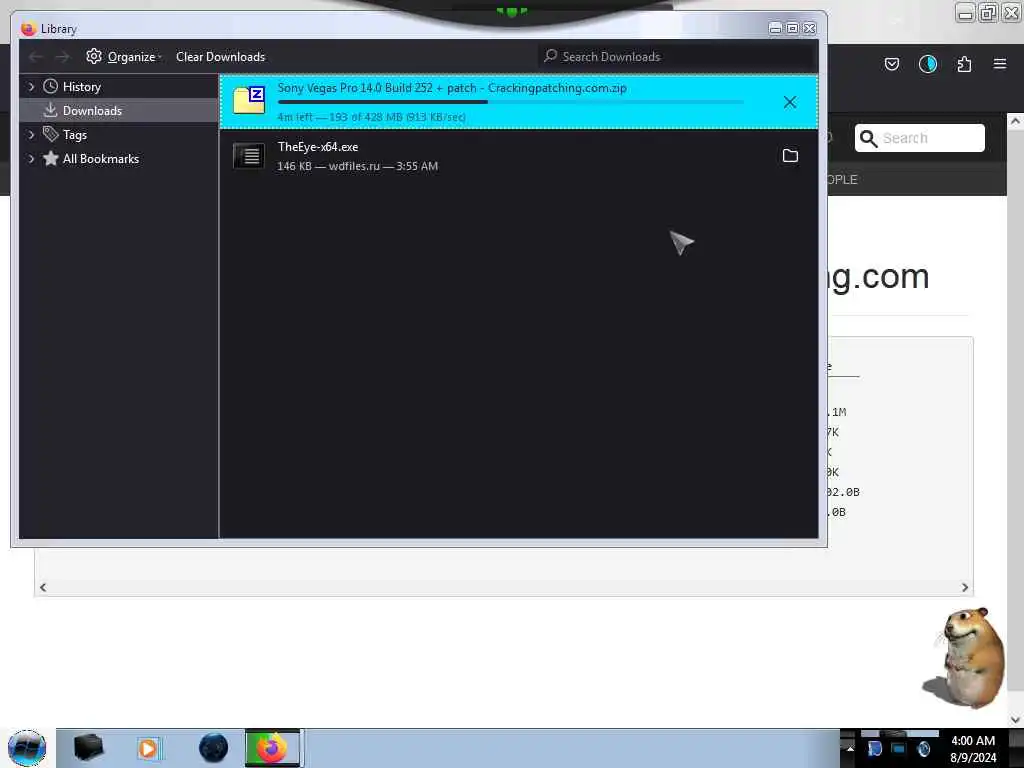
Task: Select the Sony Vegas Pro zip filename
Action: pyautogui.click(x=452, y=88)
